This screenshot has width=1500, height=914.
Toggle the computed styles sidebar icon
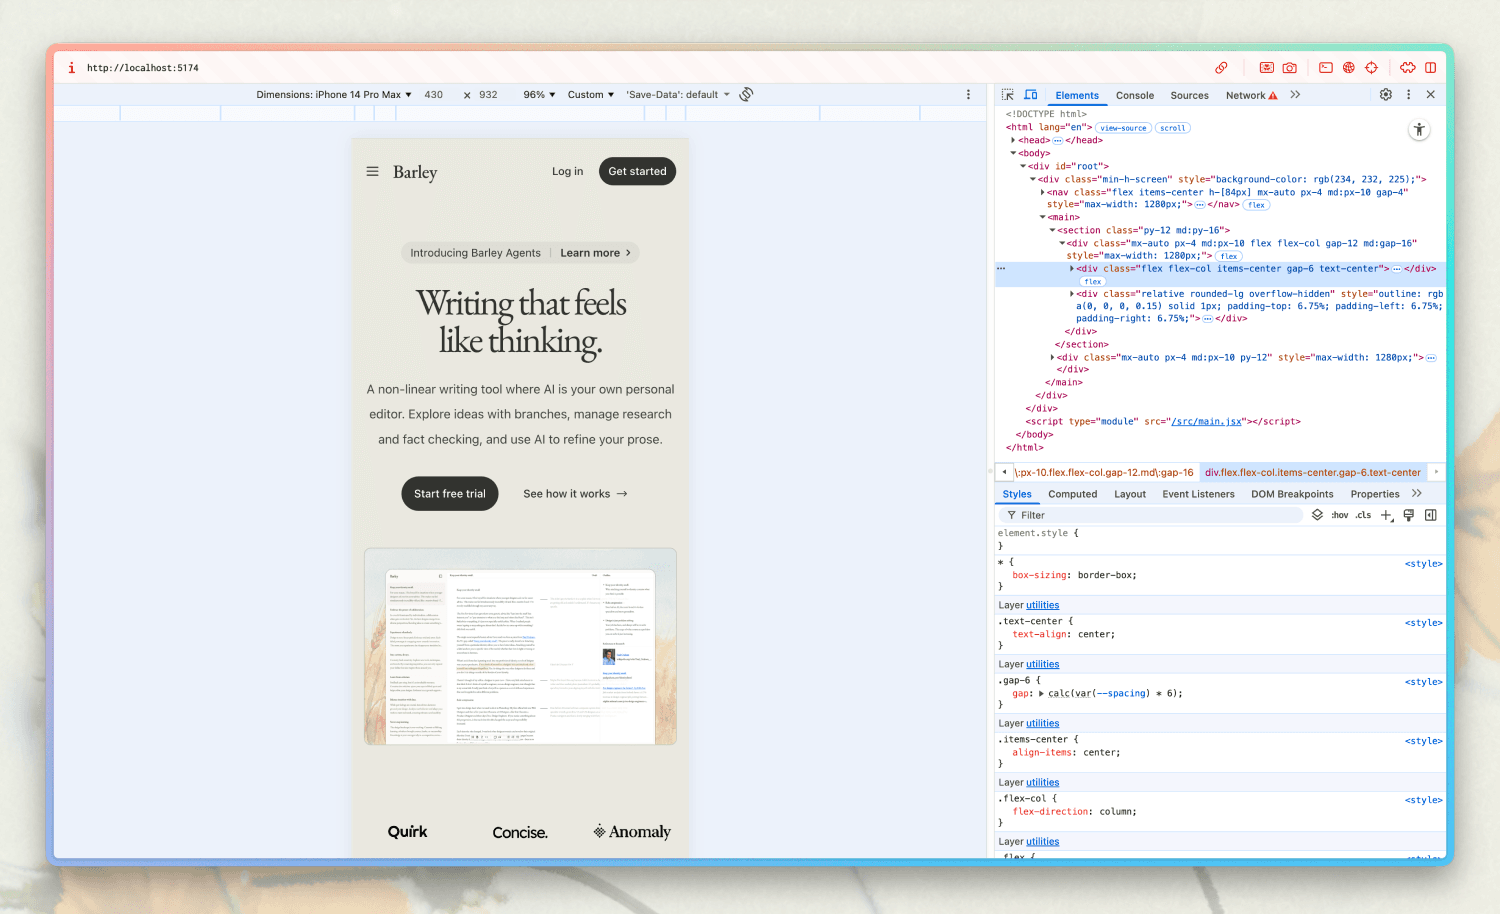click(x=1431, y=515)
